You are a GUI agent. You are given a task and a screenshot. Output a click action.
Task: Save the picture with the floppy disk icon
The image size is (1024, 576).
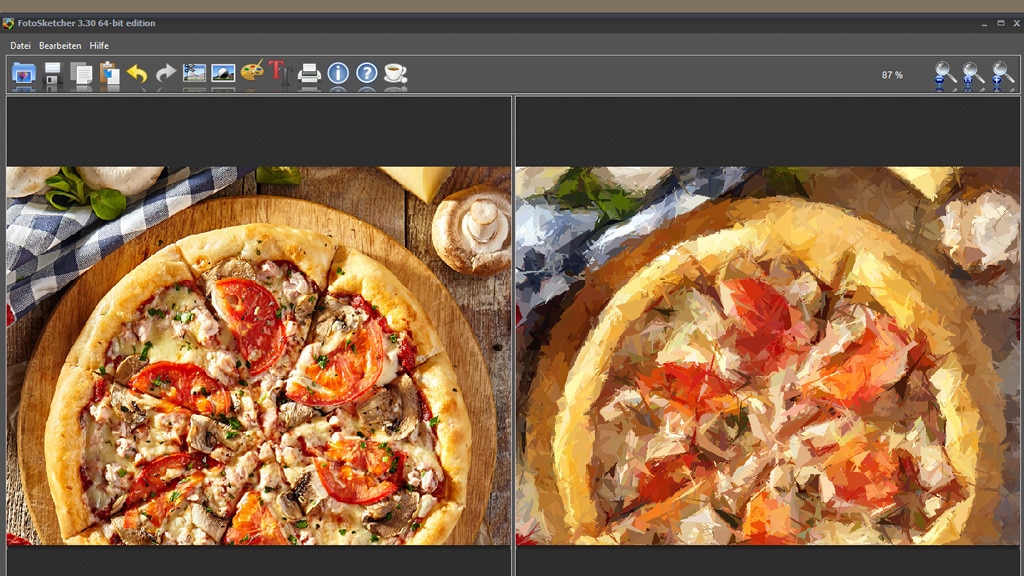coord(53,74)
